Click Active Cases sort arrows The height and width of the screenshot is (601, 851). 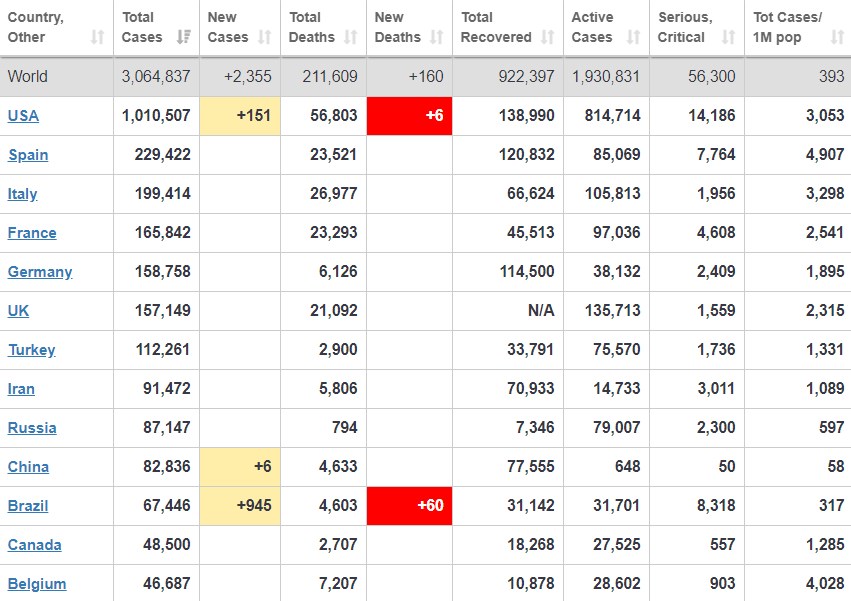pos(633,37)
